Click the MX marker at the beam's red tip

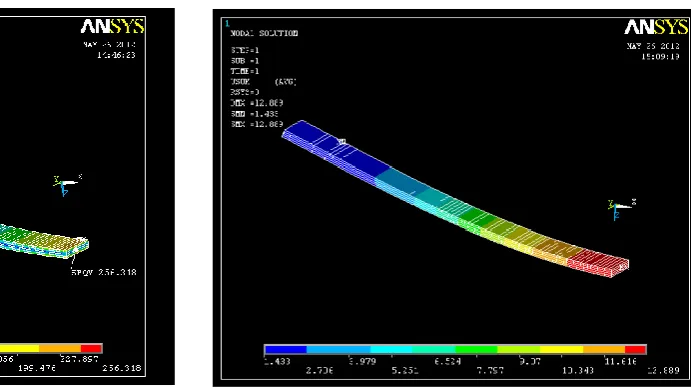click(624, 267)
